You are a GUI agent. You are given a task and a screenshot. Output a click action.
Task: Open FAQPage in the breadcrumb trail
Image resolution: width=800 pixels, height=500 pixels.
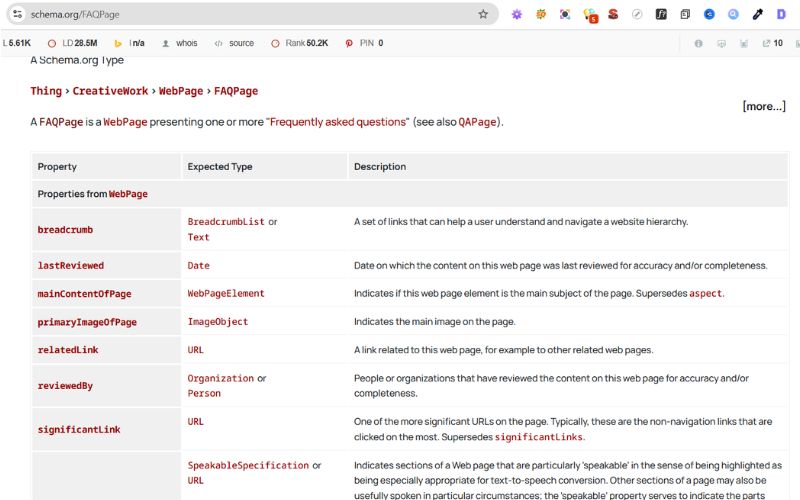pos(236,91)
